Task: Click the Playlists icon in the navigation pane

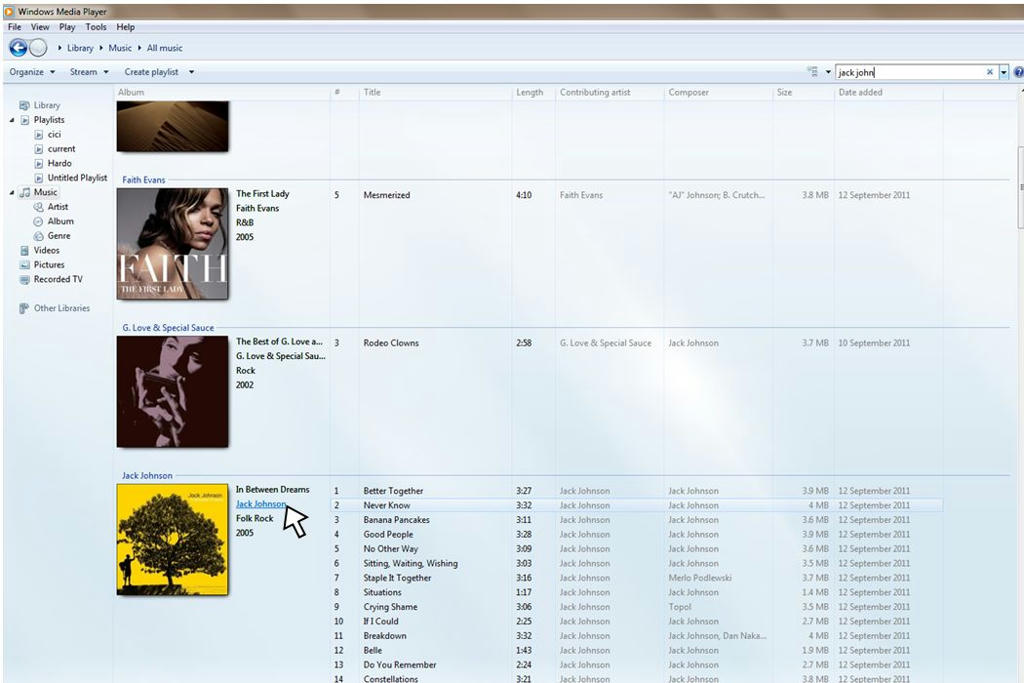Action: coord(25,119)
